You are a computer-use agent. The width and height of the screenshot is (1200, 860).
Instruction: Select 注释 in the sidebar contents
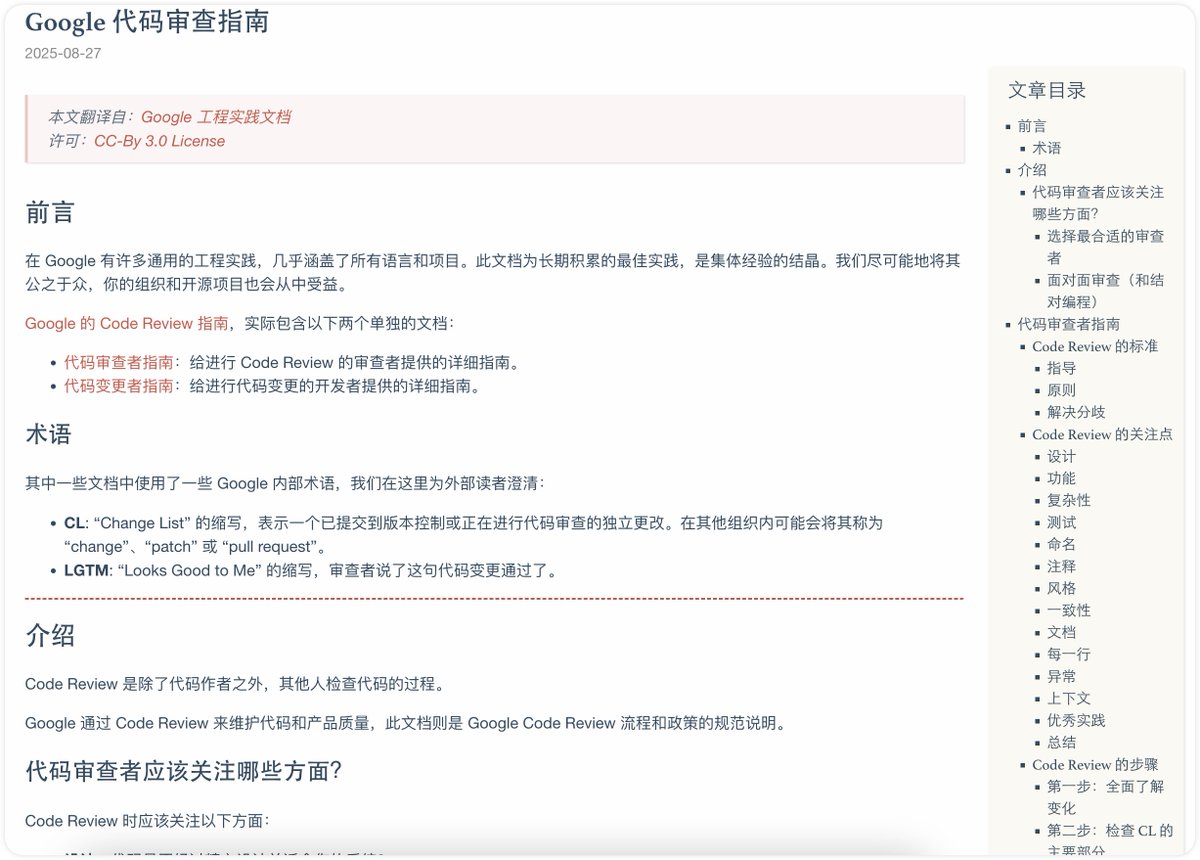point(1062,566)
